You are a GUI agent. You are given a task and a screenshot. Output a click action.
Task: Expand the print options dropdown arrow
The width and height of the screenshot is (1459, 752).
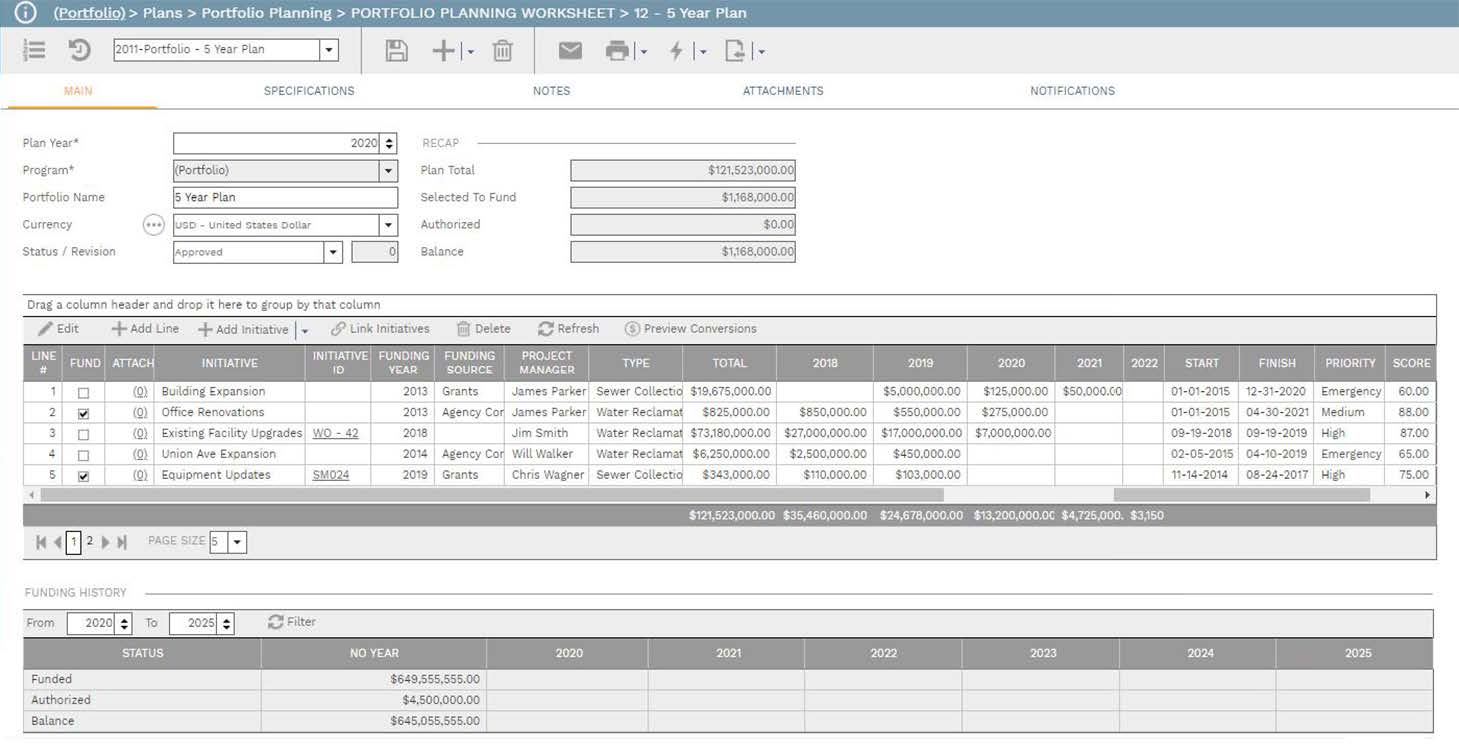click(643, 52)
